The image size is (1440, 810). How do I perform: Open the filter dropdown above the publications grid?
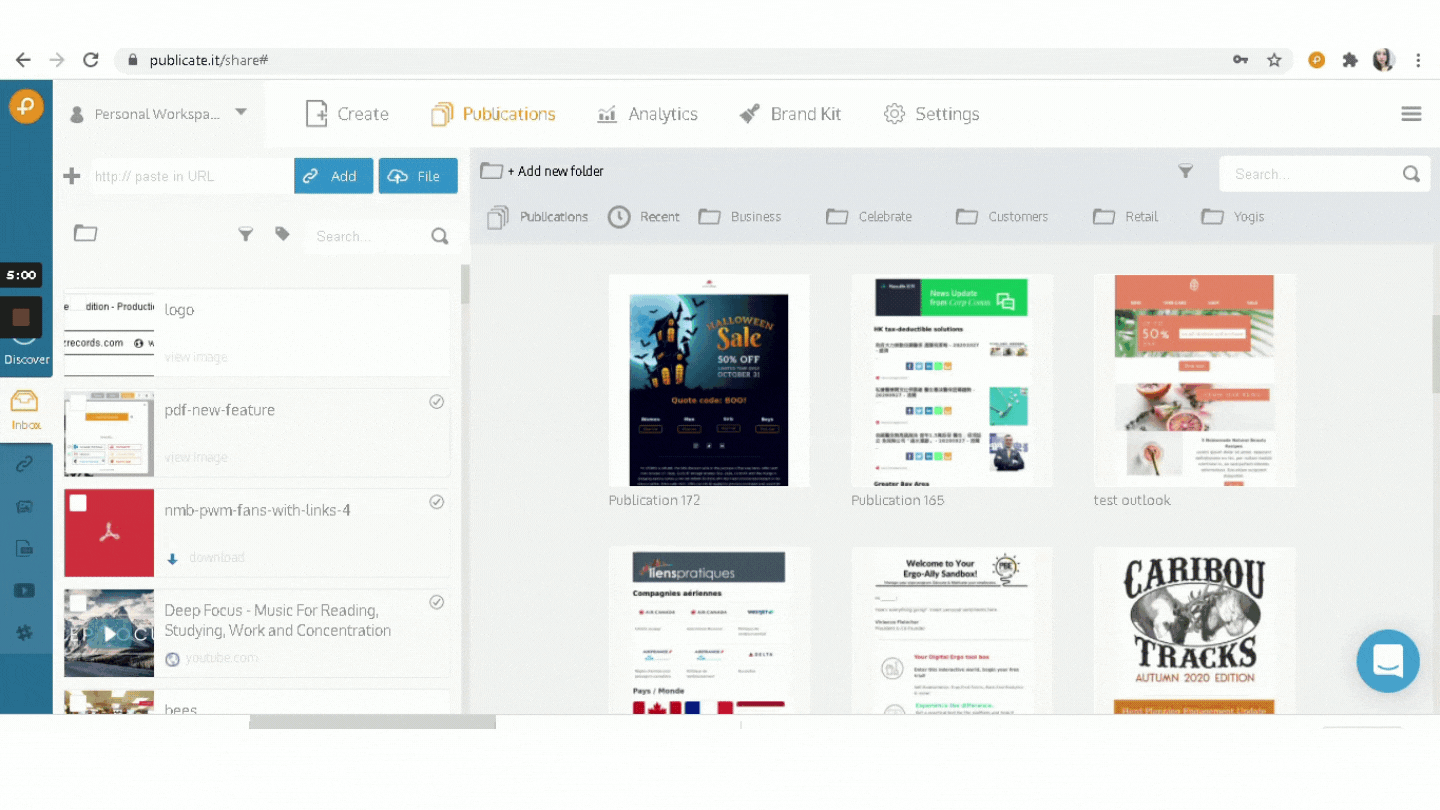(x=1186, y=171)
